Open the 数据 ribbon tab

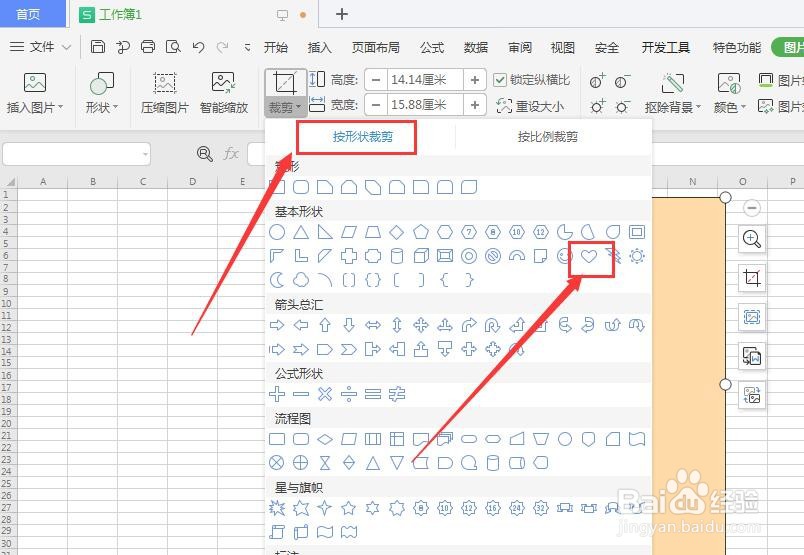tap(476, 48)
